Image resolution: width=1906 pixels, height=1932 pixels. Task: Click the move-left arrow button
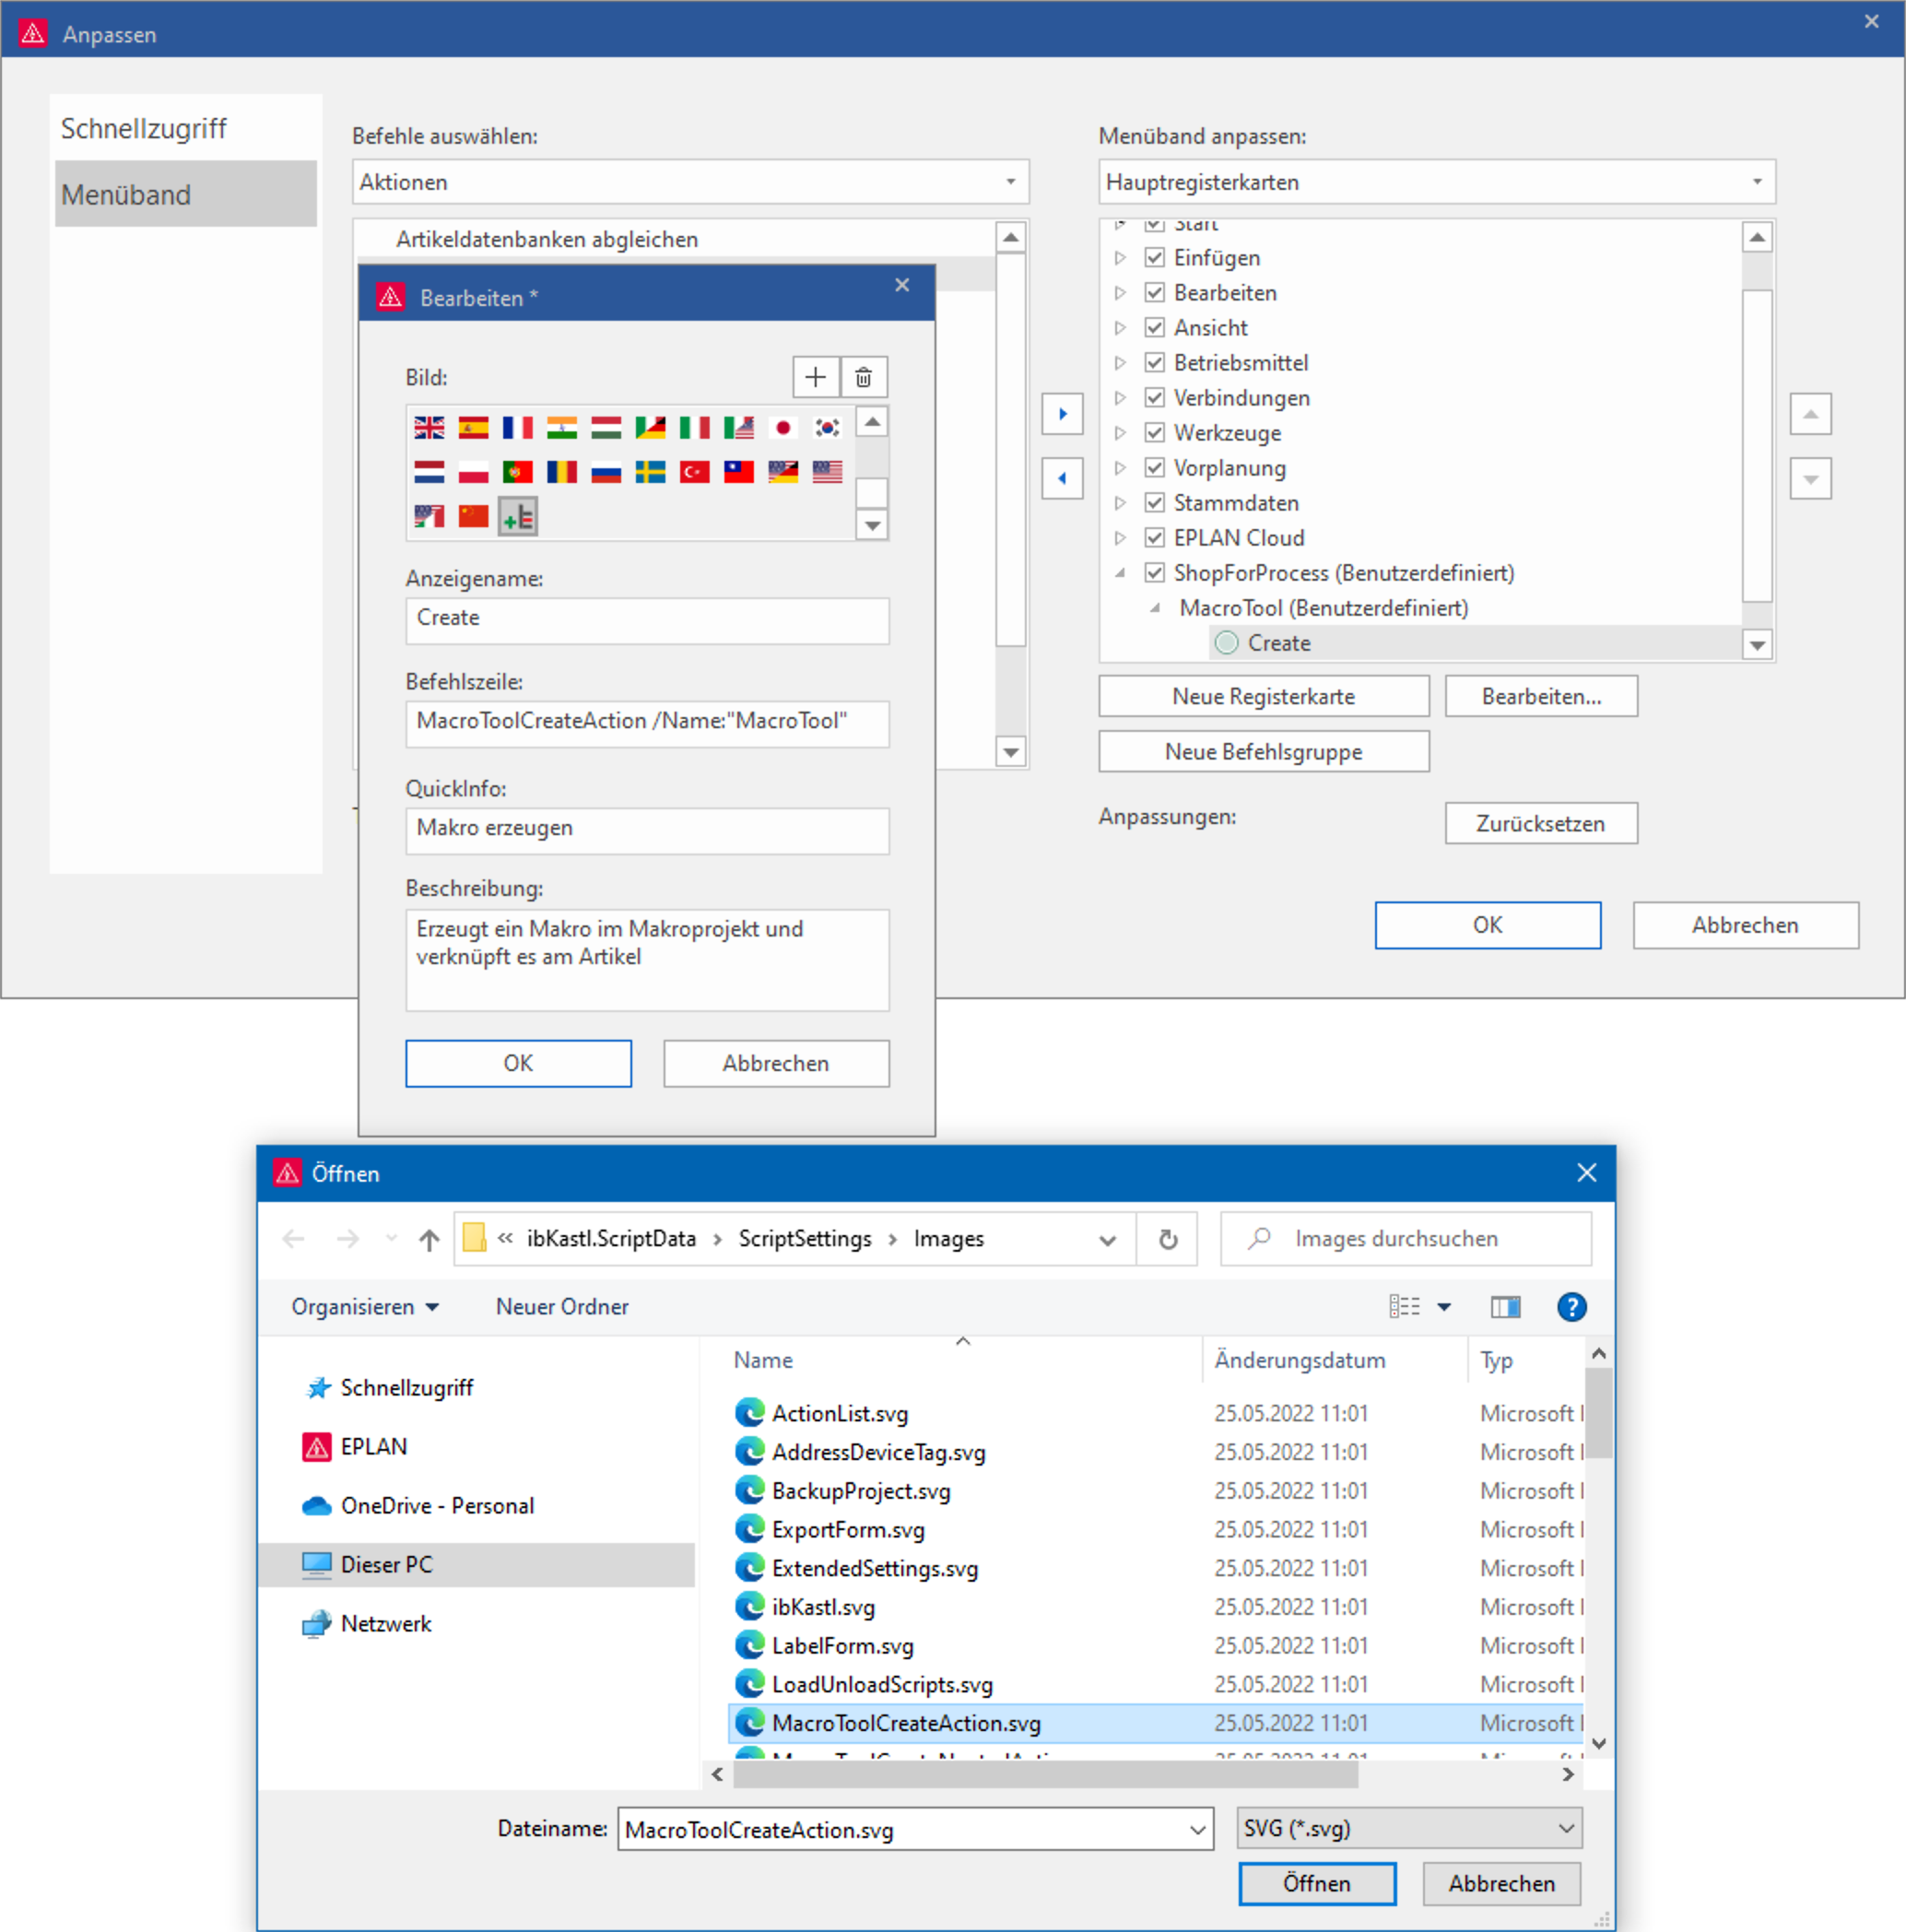[1062, 479]
